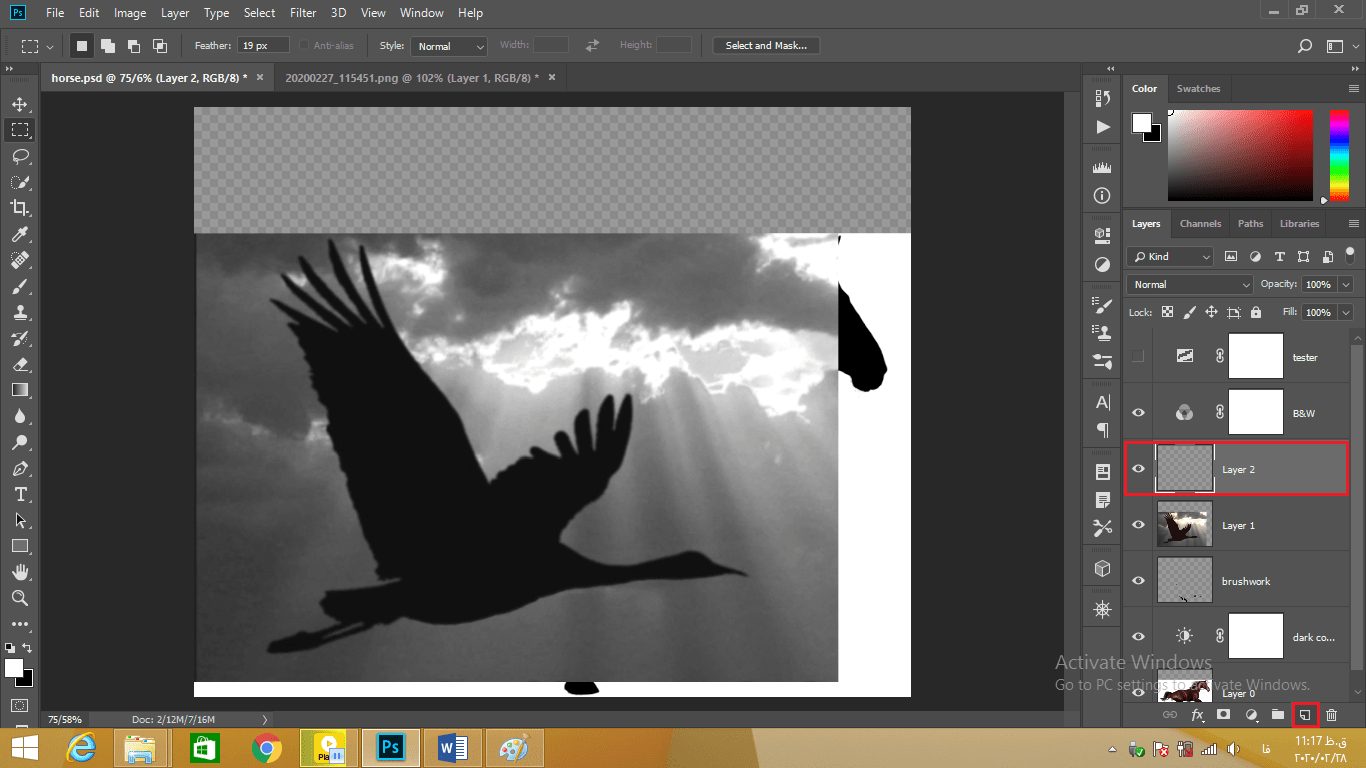The width and height of the screenshot is (1366, 768).
Task: Open the Actions play icon panel
Action: (1103, 127)
